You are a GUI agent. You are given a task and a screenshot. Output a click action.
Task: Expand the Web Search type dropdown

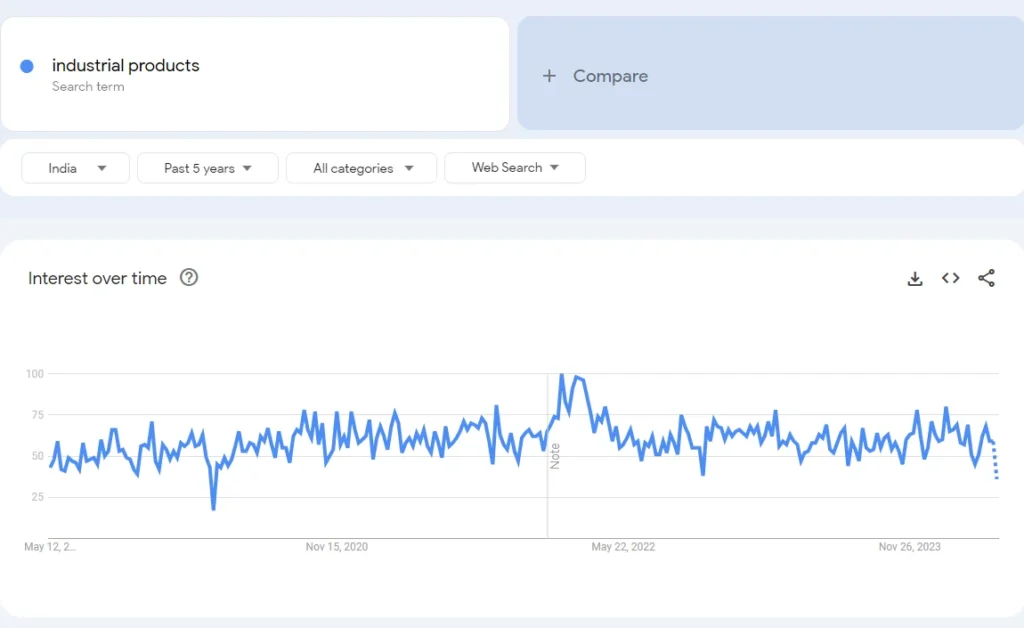pyautogui.click(x=514, y=168)
